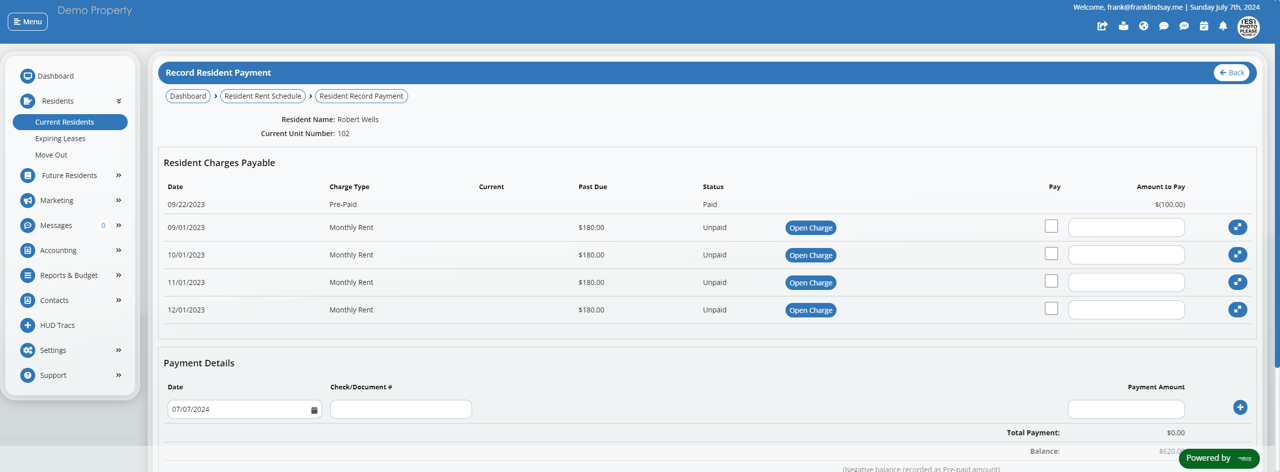
Task: Open HUD Tracs plus icon in sidebar
Action: point(28,325)
